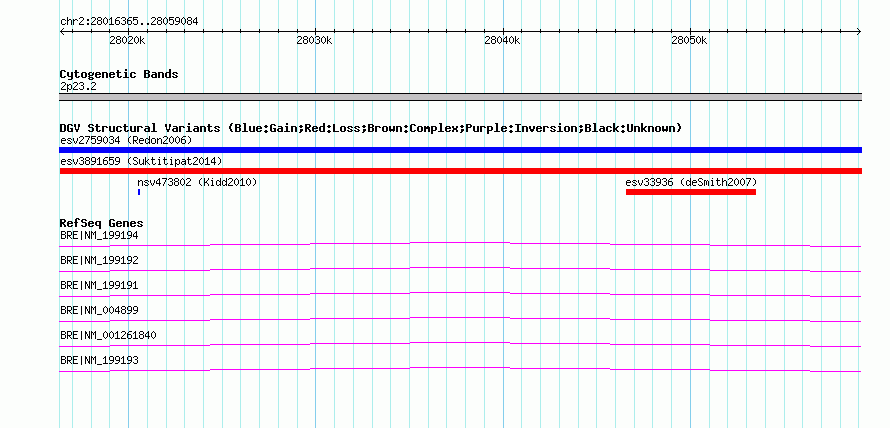Select the Cytogenetic Bands track title

119,74
